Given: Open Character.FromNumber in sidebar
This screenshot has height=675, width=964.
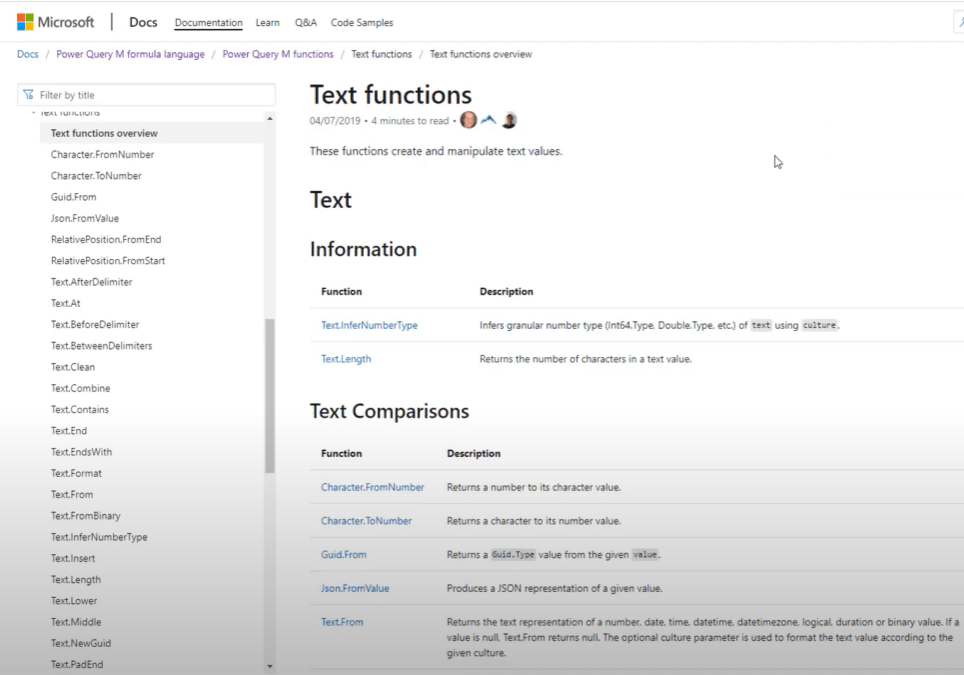Looking at the screenshot, I should pos(103,154).
